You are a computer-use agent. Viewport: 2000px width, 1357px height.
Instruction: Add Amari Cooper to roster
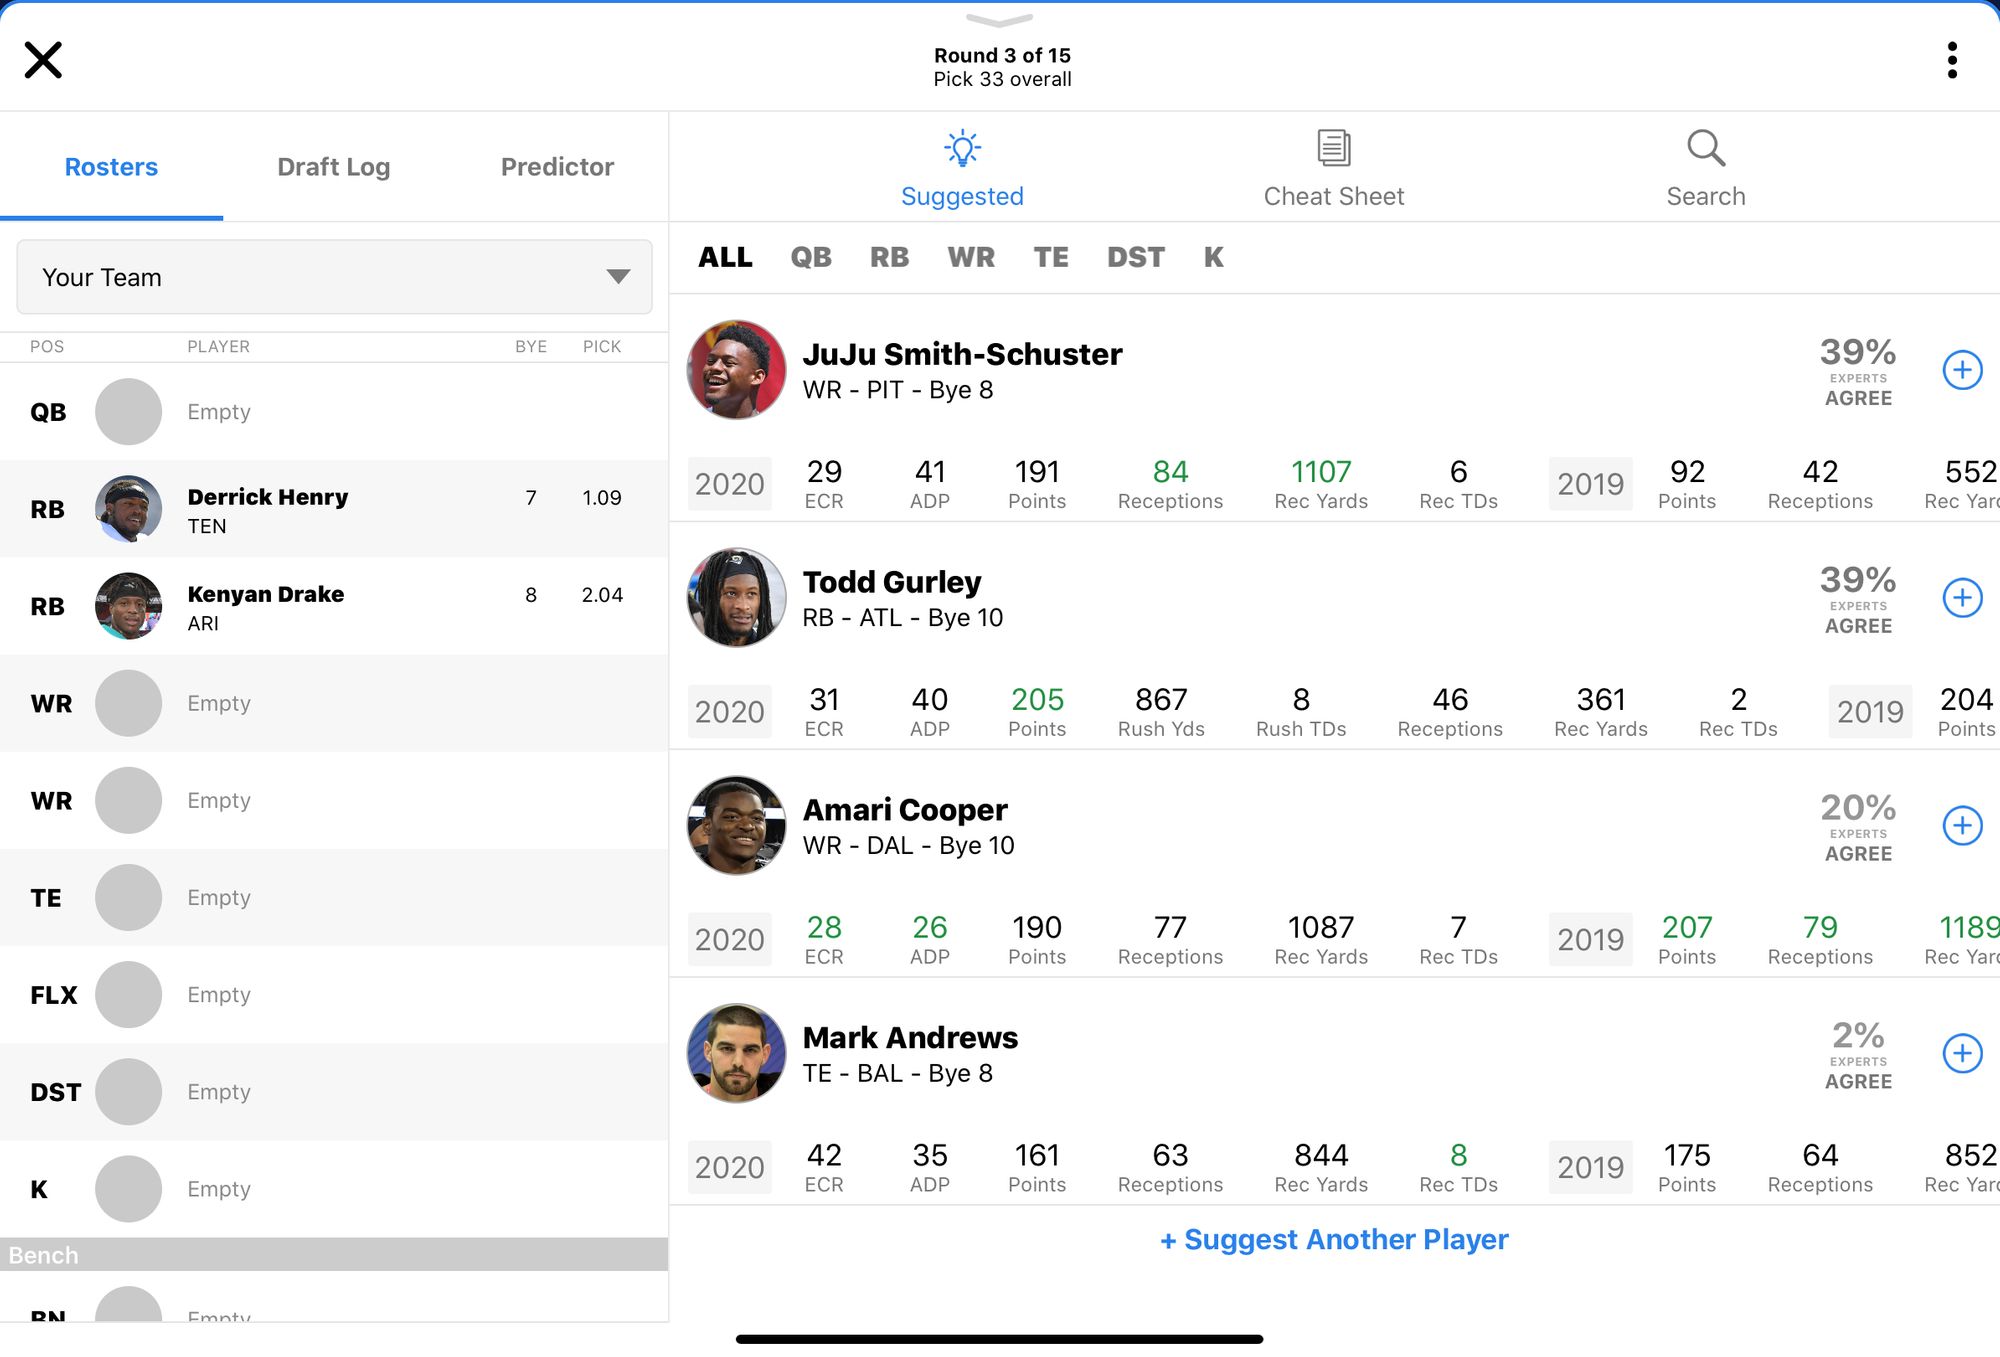coord(1959,825)
